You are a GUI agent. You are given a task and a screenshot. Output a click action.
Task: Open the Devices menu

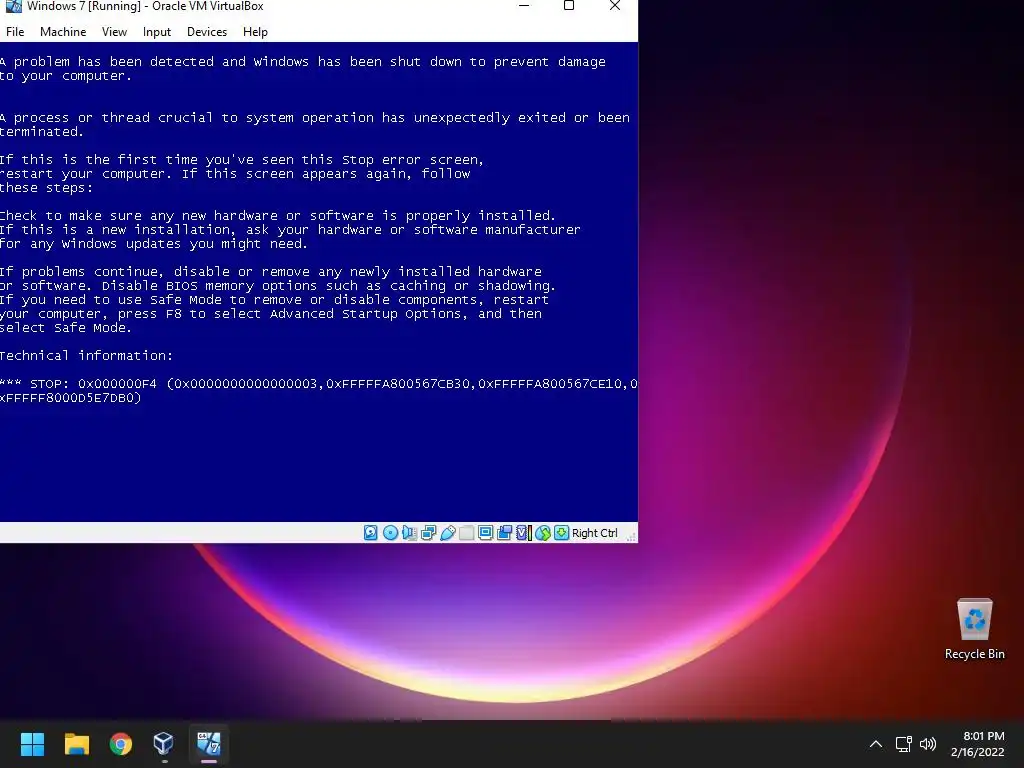click(x=207, y=31)
